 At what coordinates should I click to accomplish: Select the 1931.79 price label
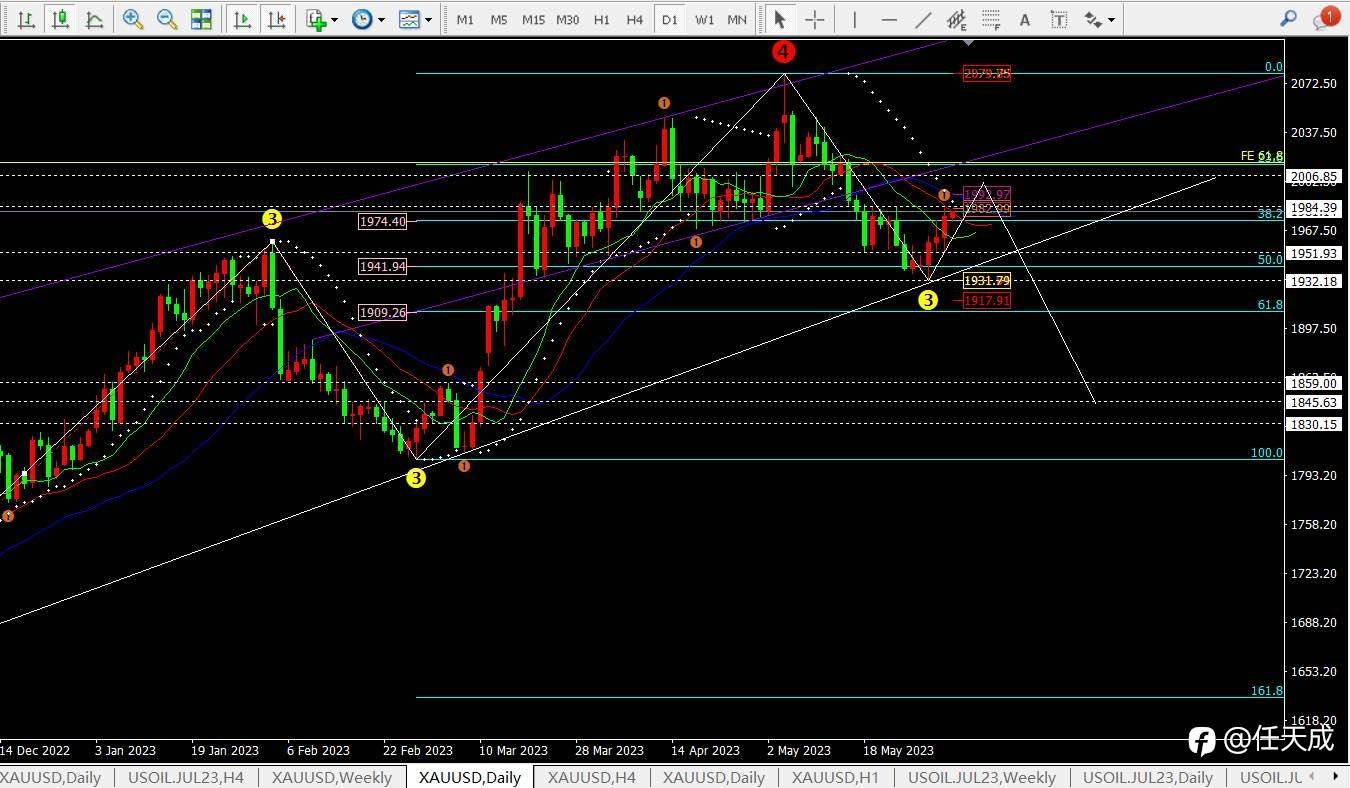tap(986, 281)
